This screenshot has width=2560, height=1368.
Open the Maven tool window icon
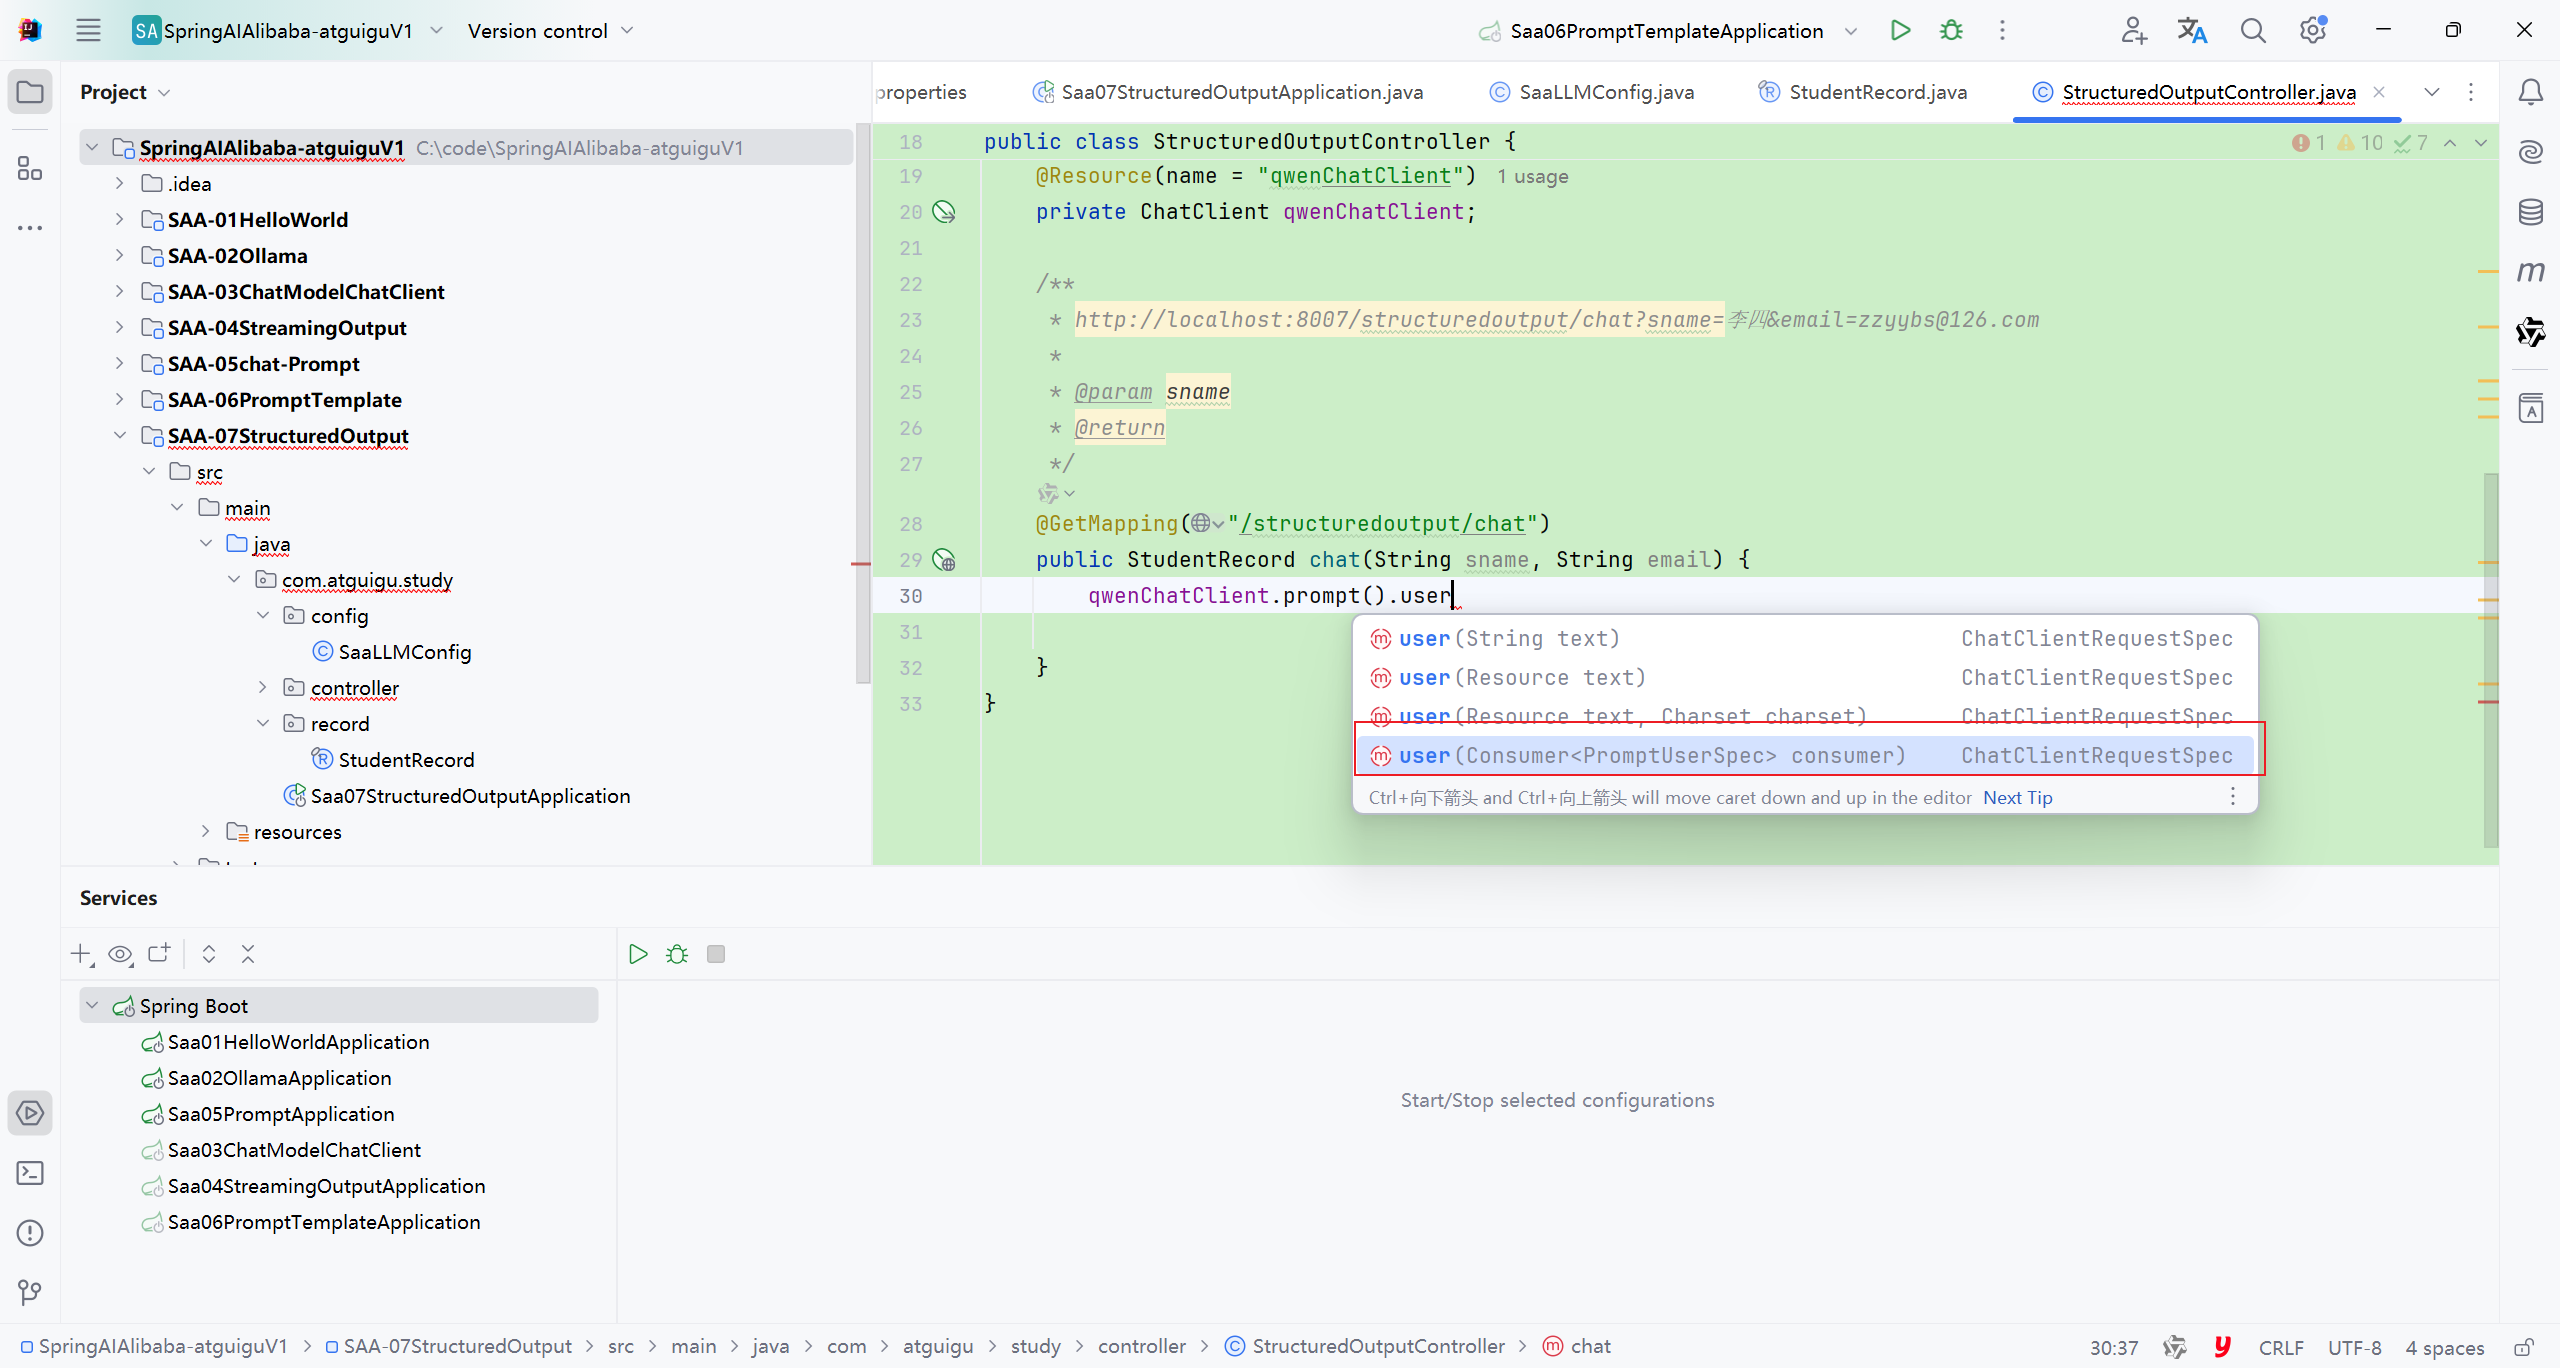click(2530, 272)
